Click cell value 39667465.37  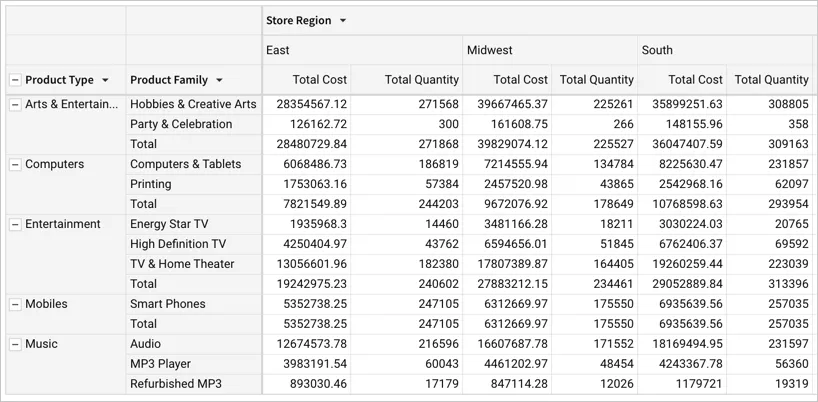[512, 104]
